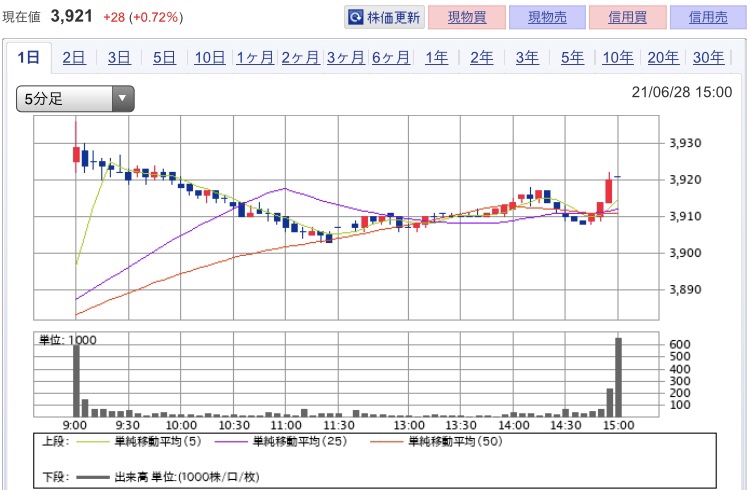Click the arrow on the 5分足 dropdown
This screenshot has height=490, width=750.
pyautogui.click(x=123, y=99)
